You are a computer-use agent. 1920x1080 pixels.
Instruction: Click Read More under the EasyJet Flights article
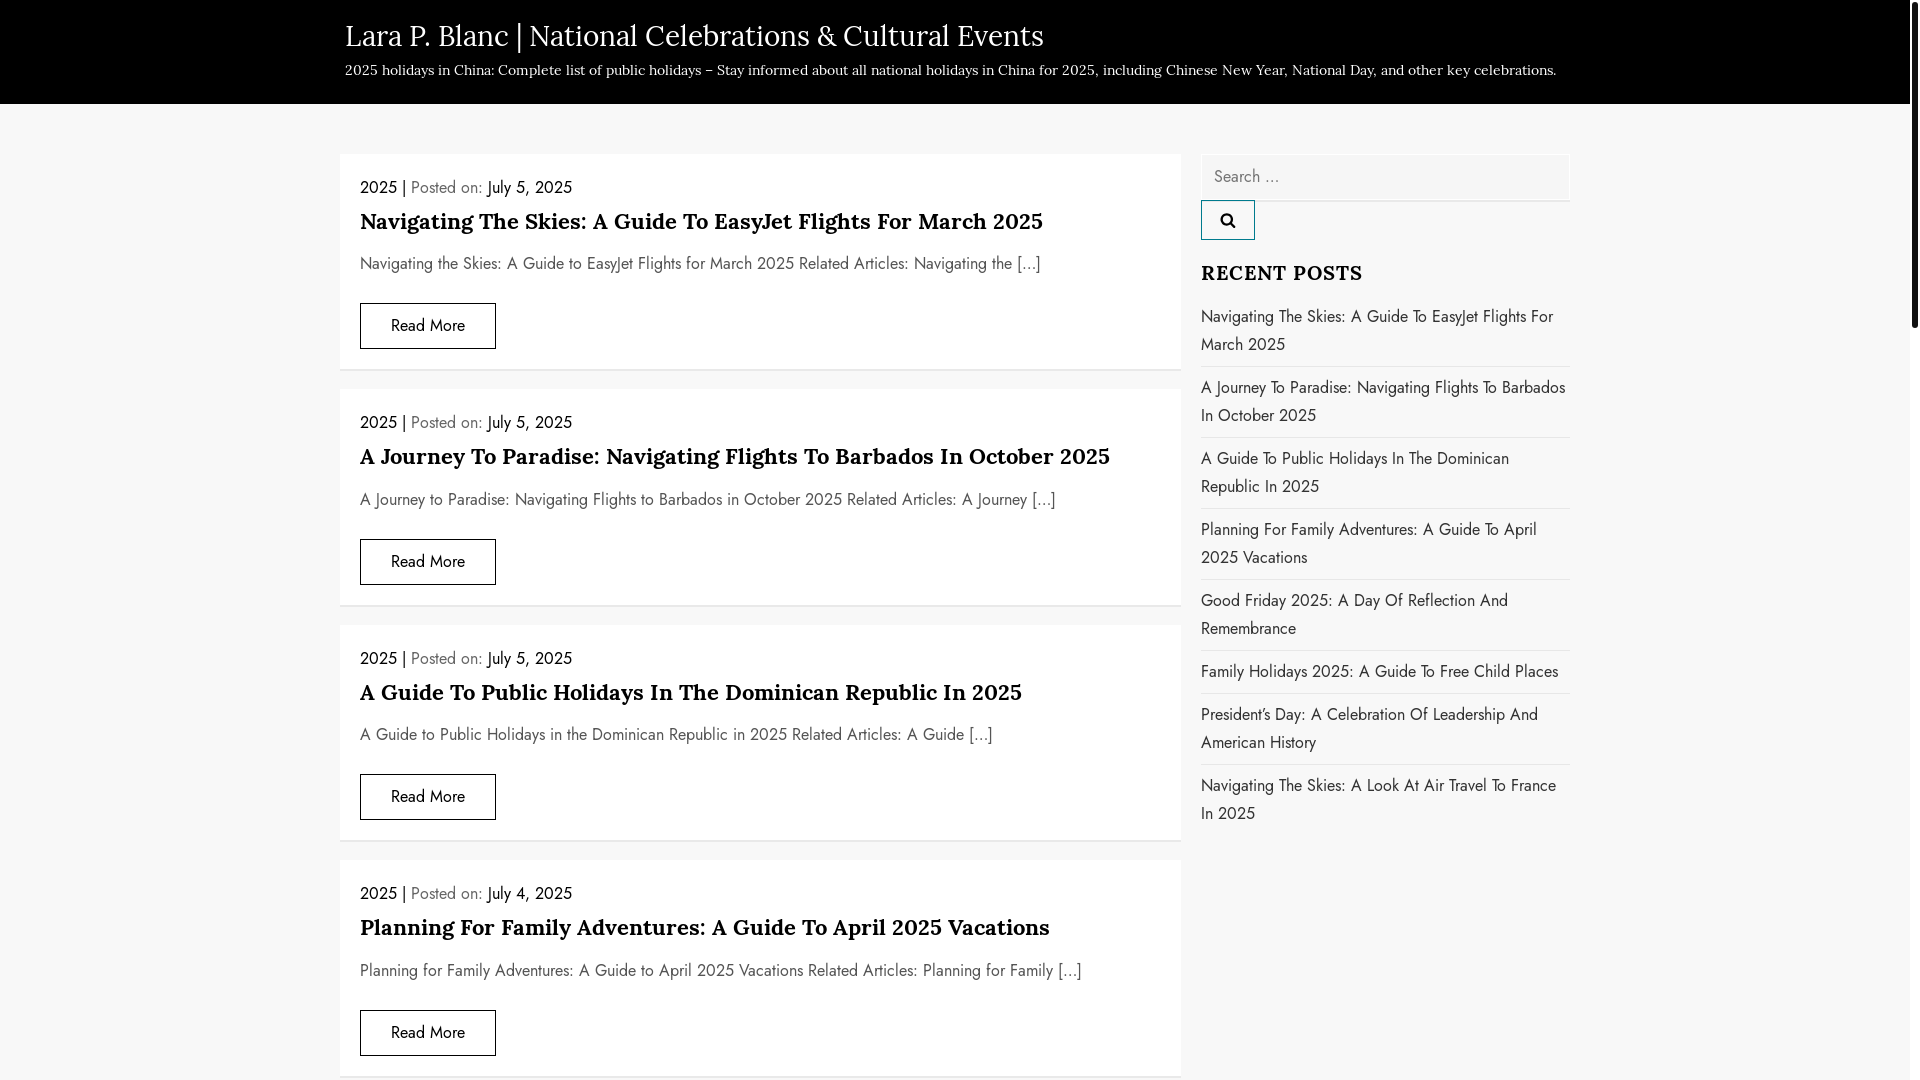tap(427, 326)
